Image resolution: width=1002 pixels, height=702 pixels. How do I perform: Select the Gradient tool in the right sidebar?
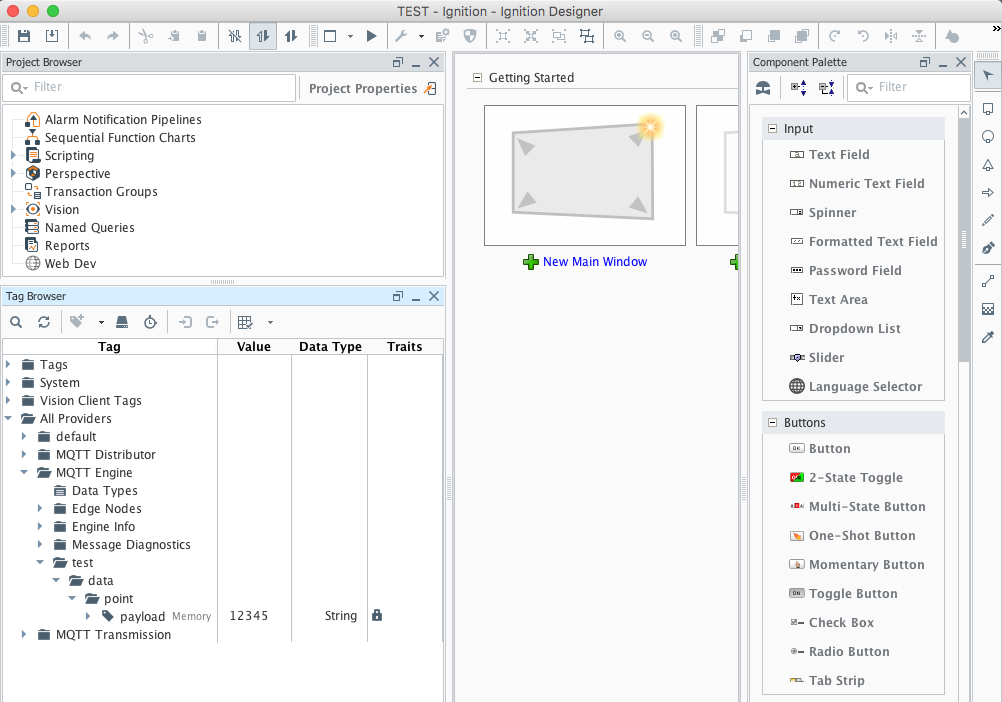988,309
